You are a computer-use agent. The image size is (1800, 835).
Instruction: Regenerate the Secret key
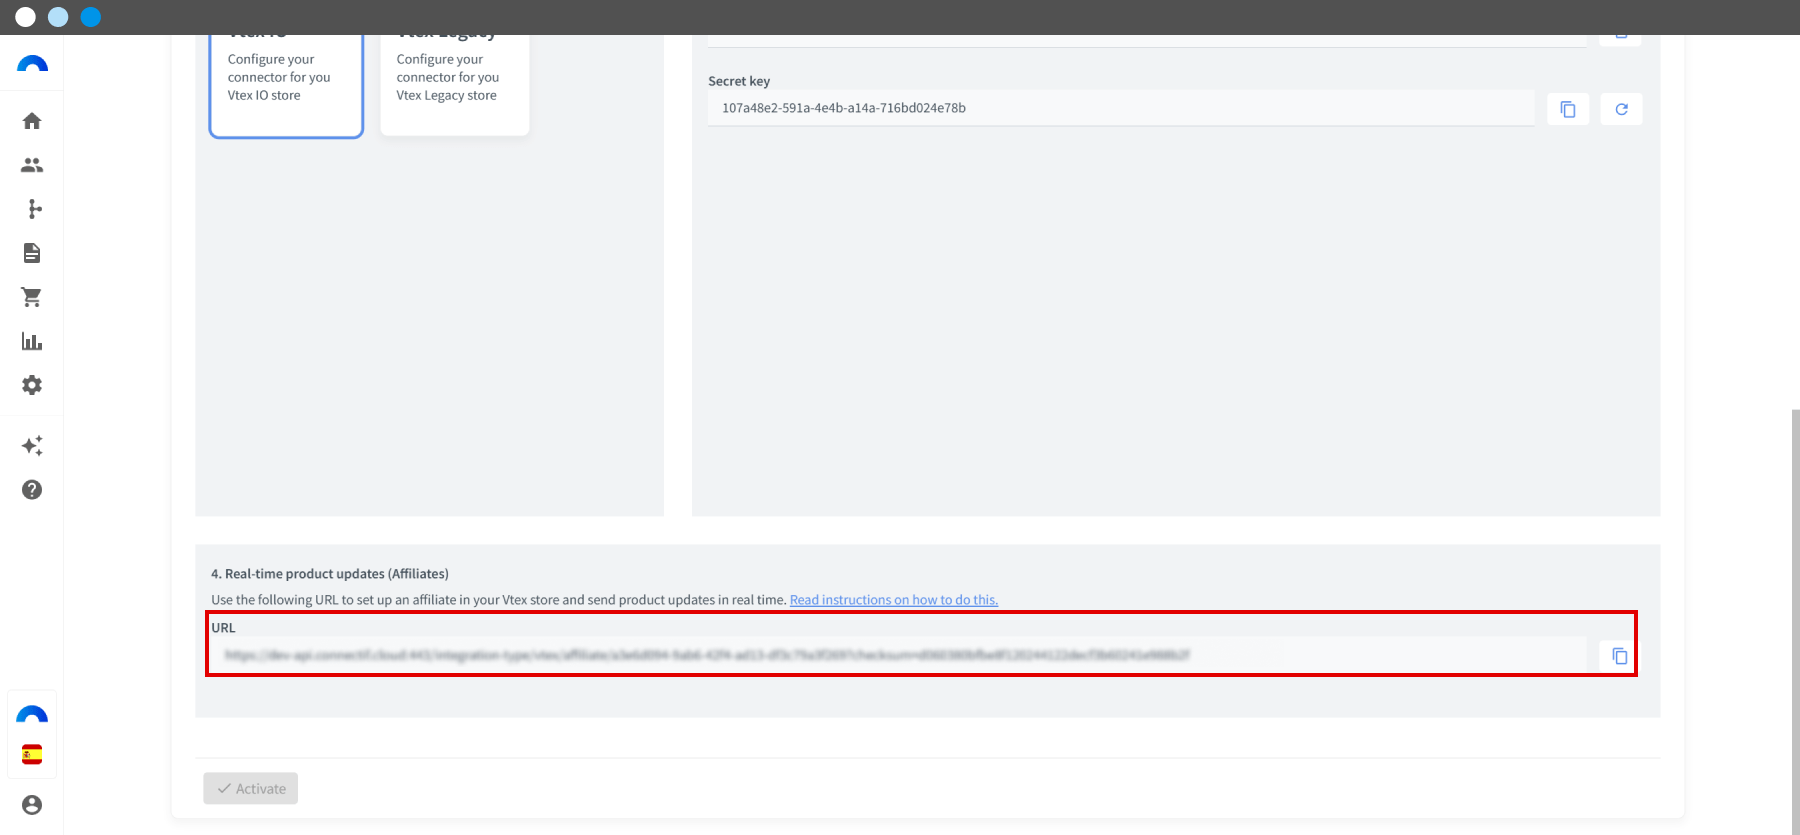click(1621, 109)
